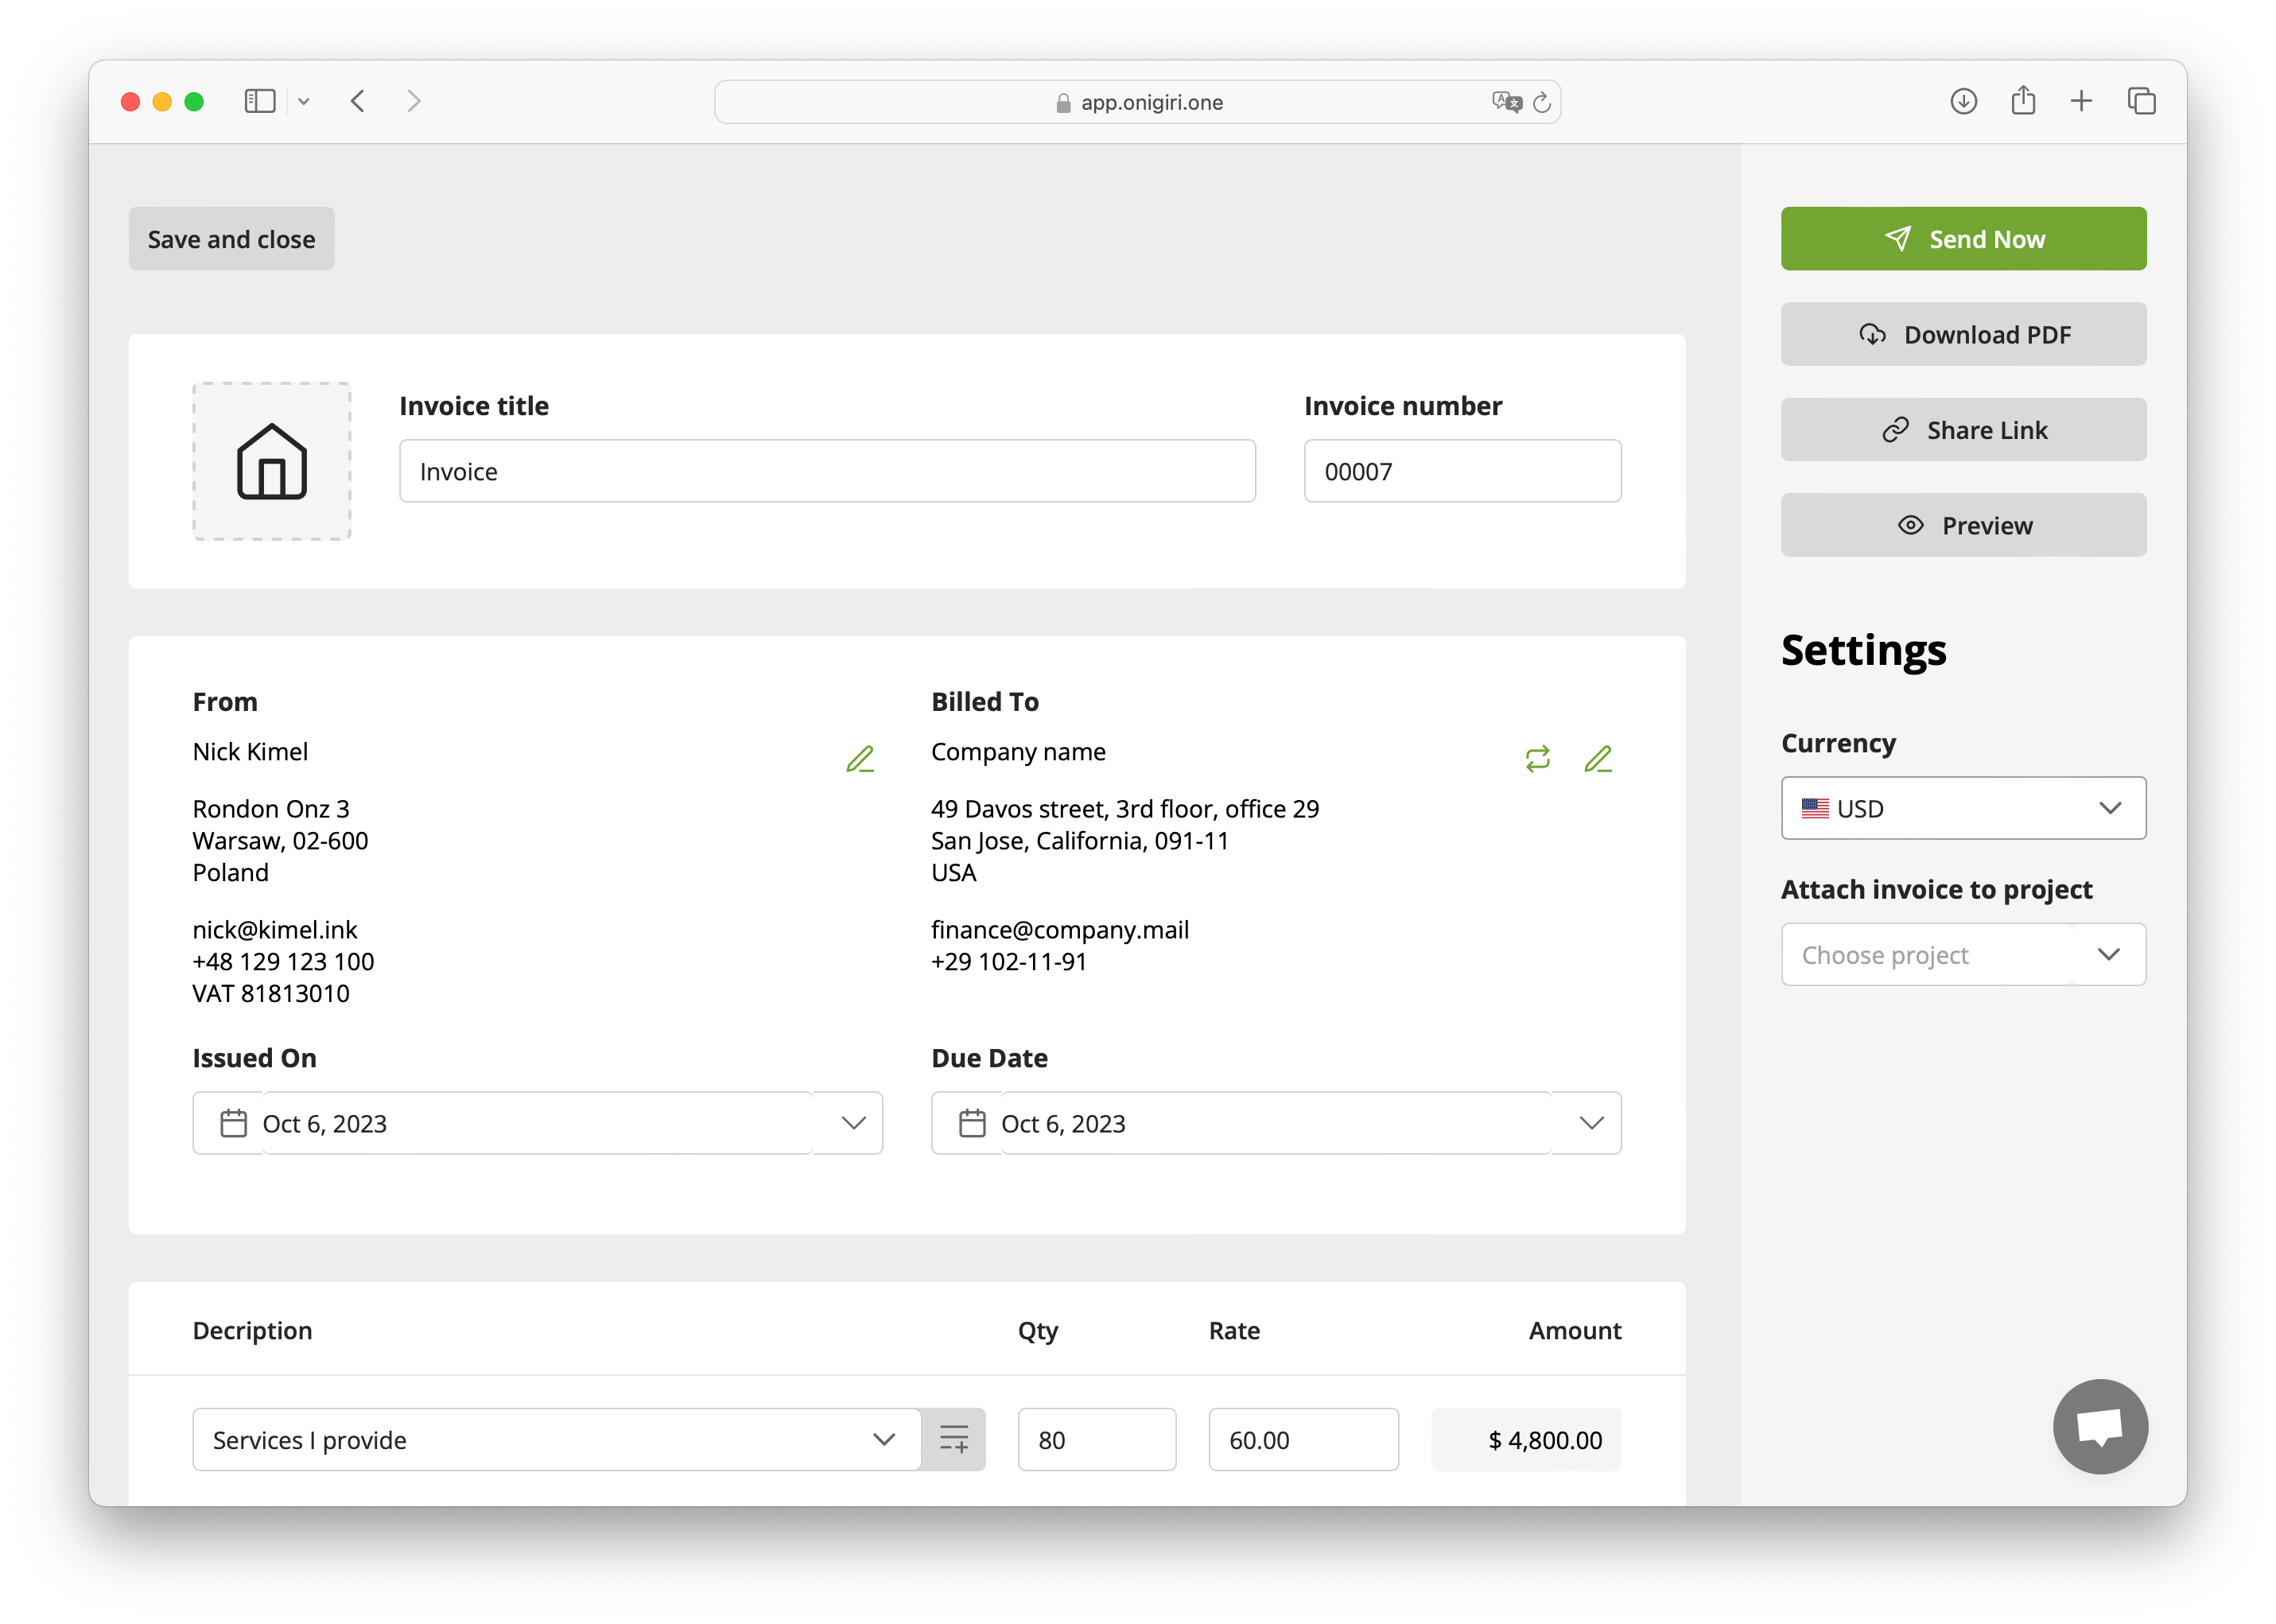Click the pencil icon to edit Billed To
Viewport: 2276px width, 1624px height.
point(1598,759)
